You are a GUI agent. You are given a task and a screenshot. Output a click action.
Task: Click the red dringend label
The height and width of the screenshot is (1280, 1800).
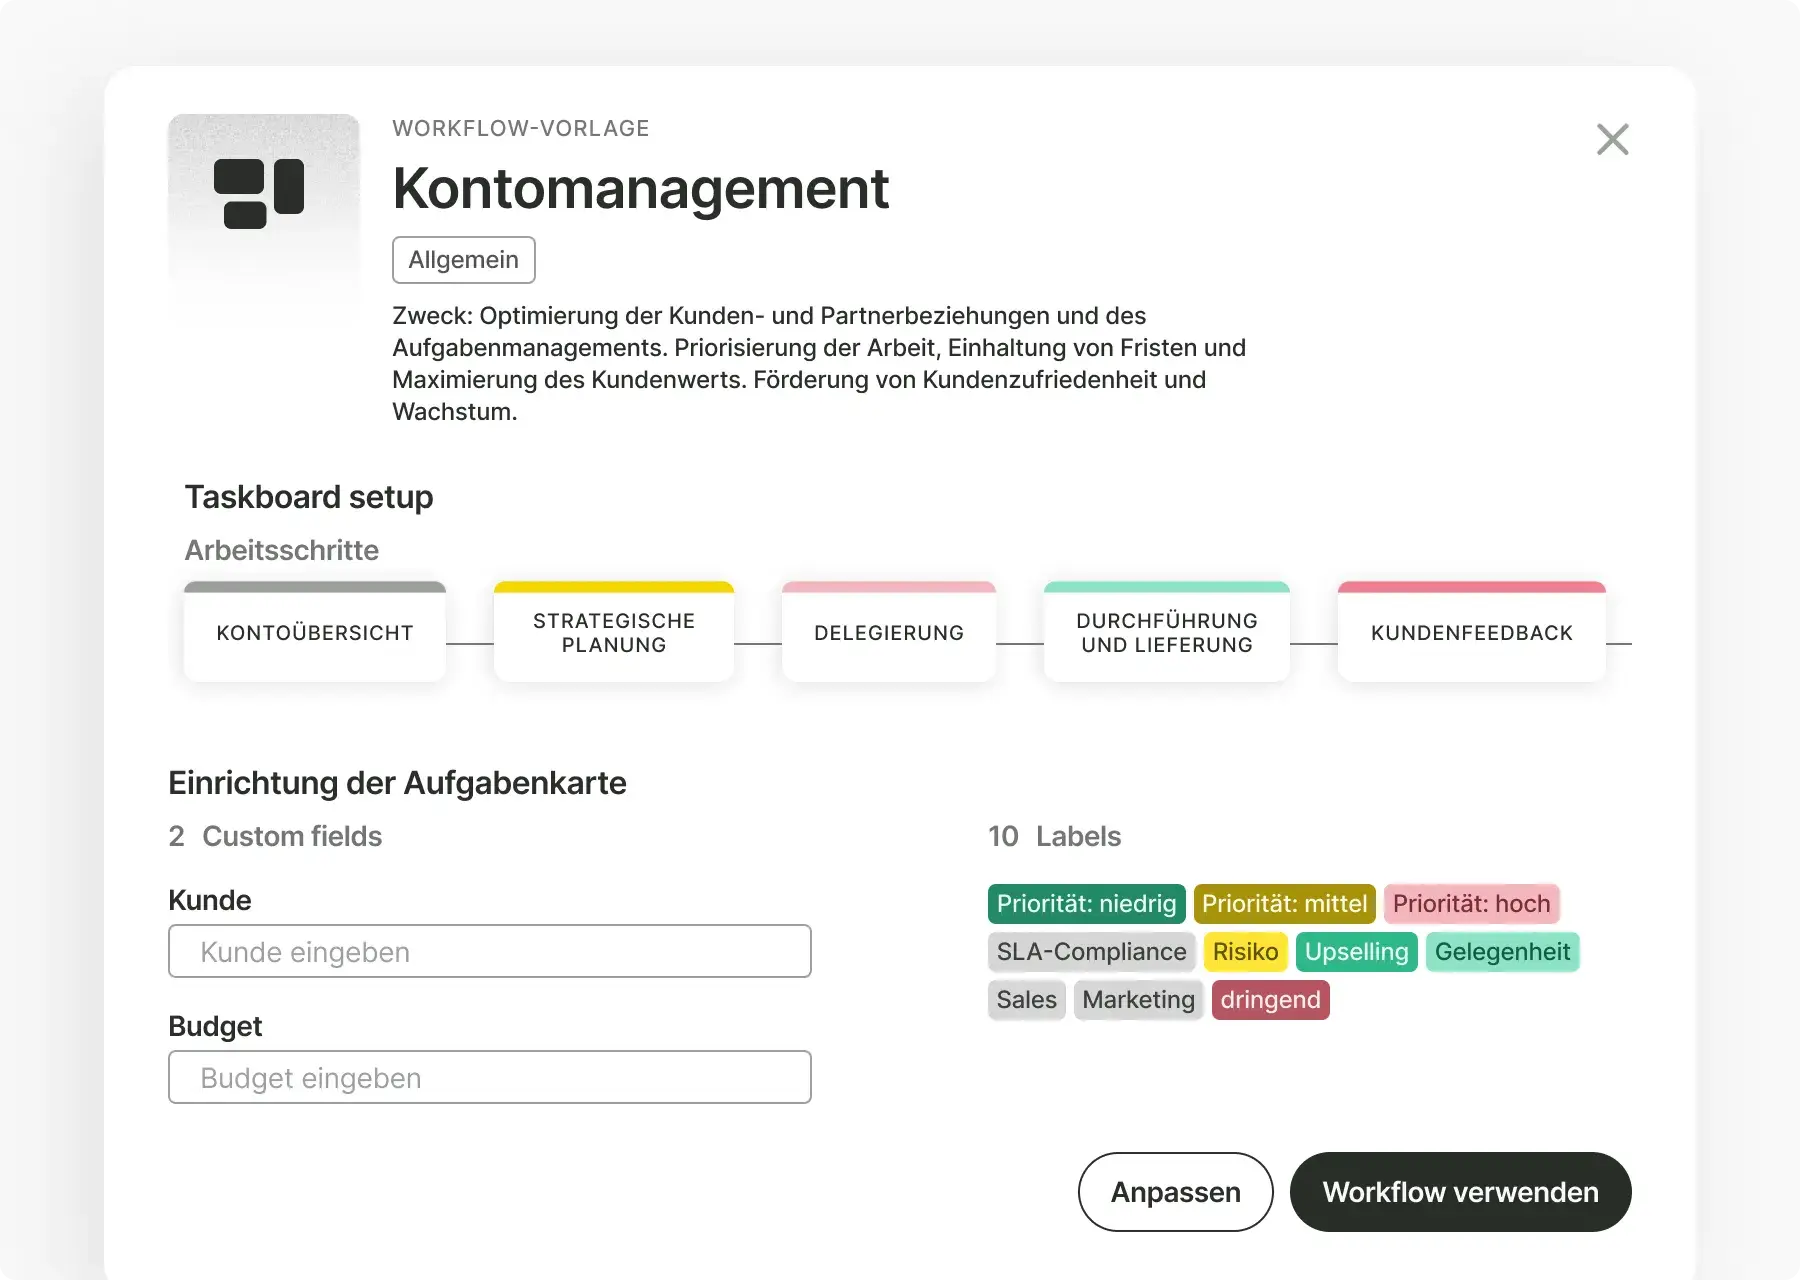(x=1270, y=1000)
